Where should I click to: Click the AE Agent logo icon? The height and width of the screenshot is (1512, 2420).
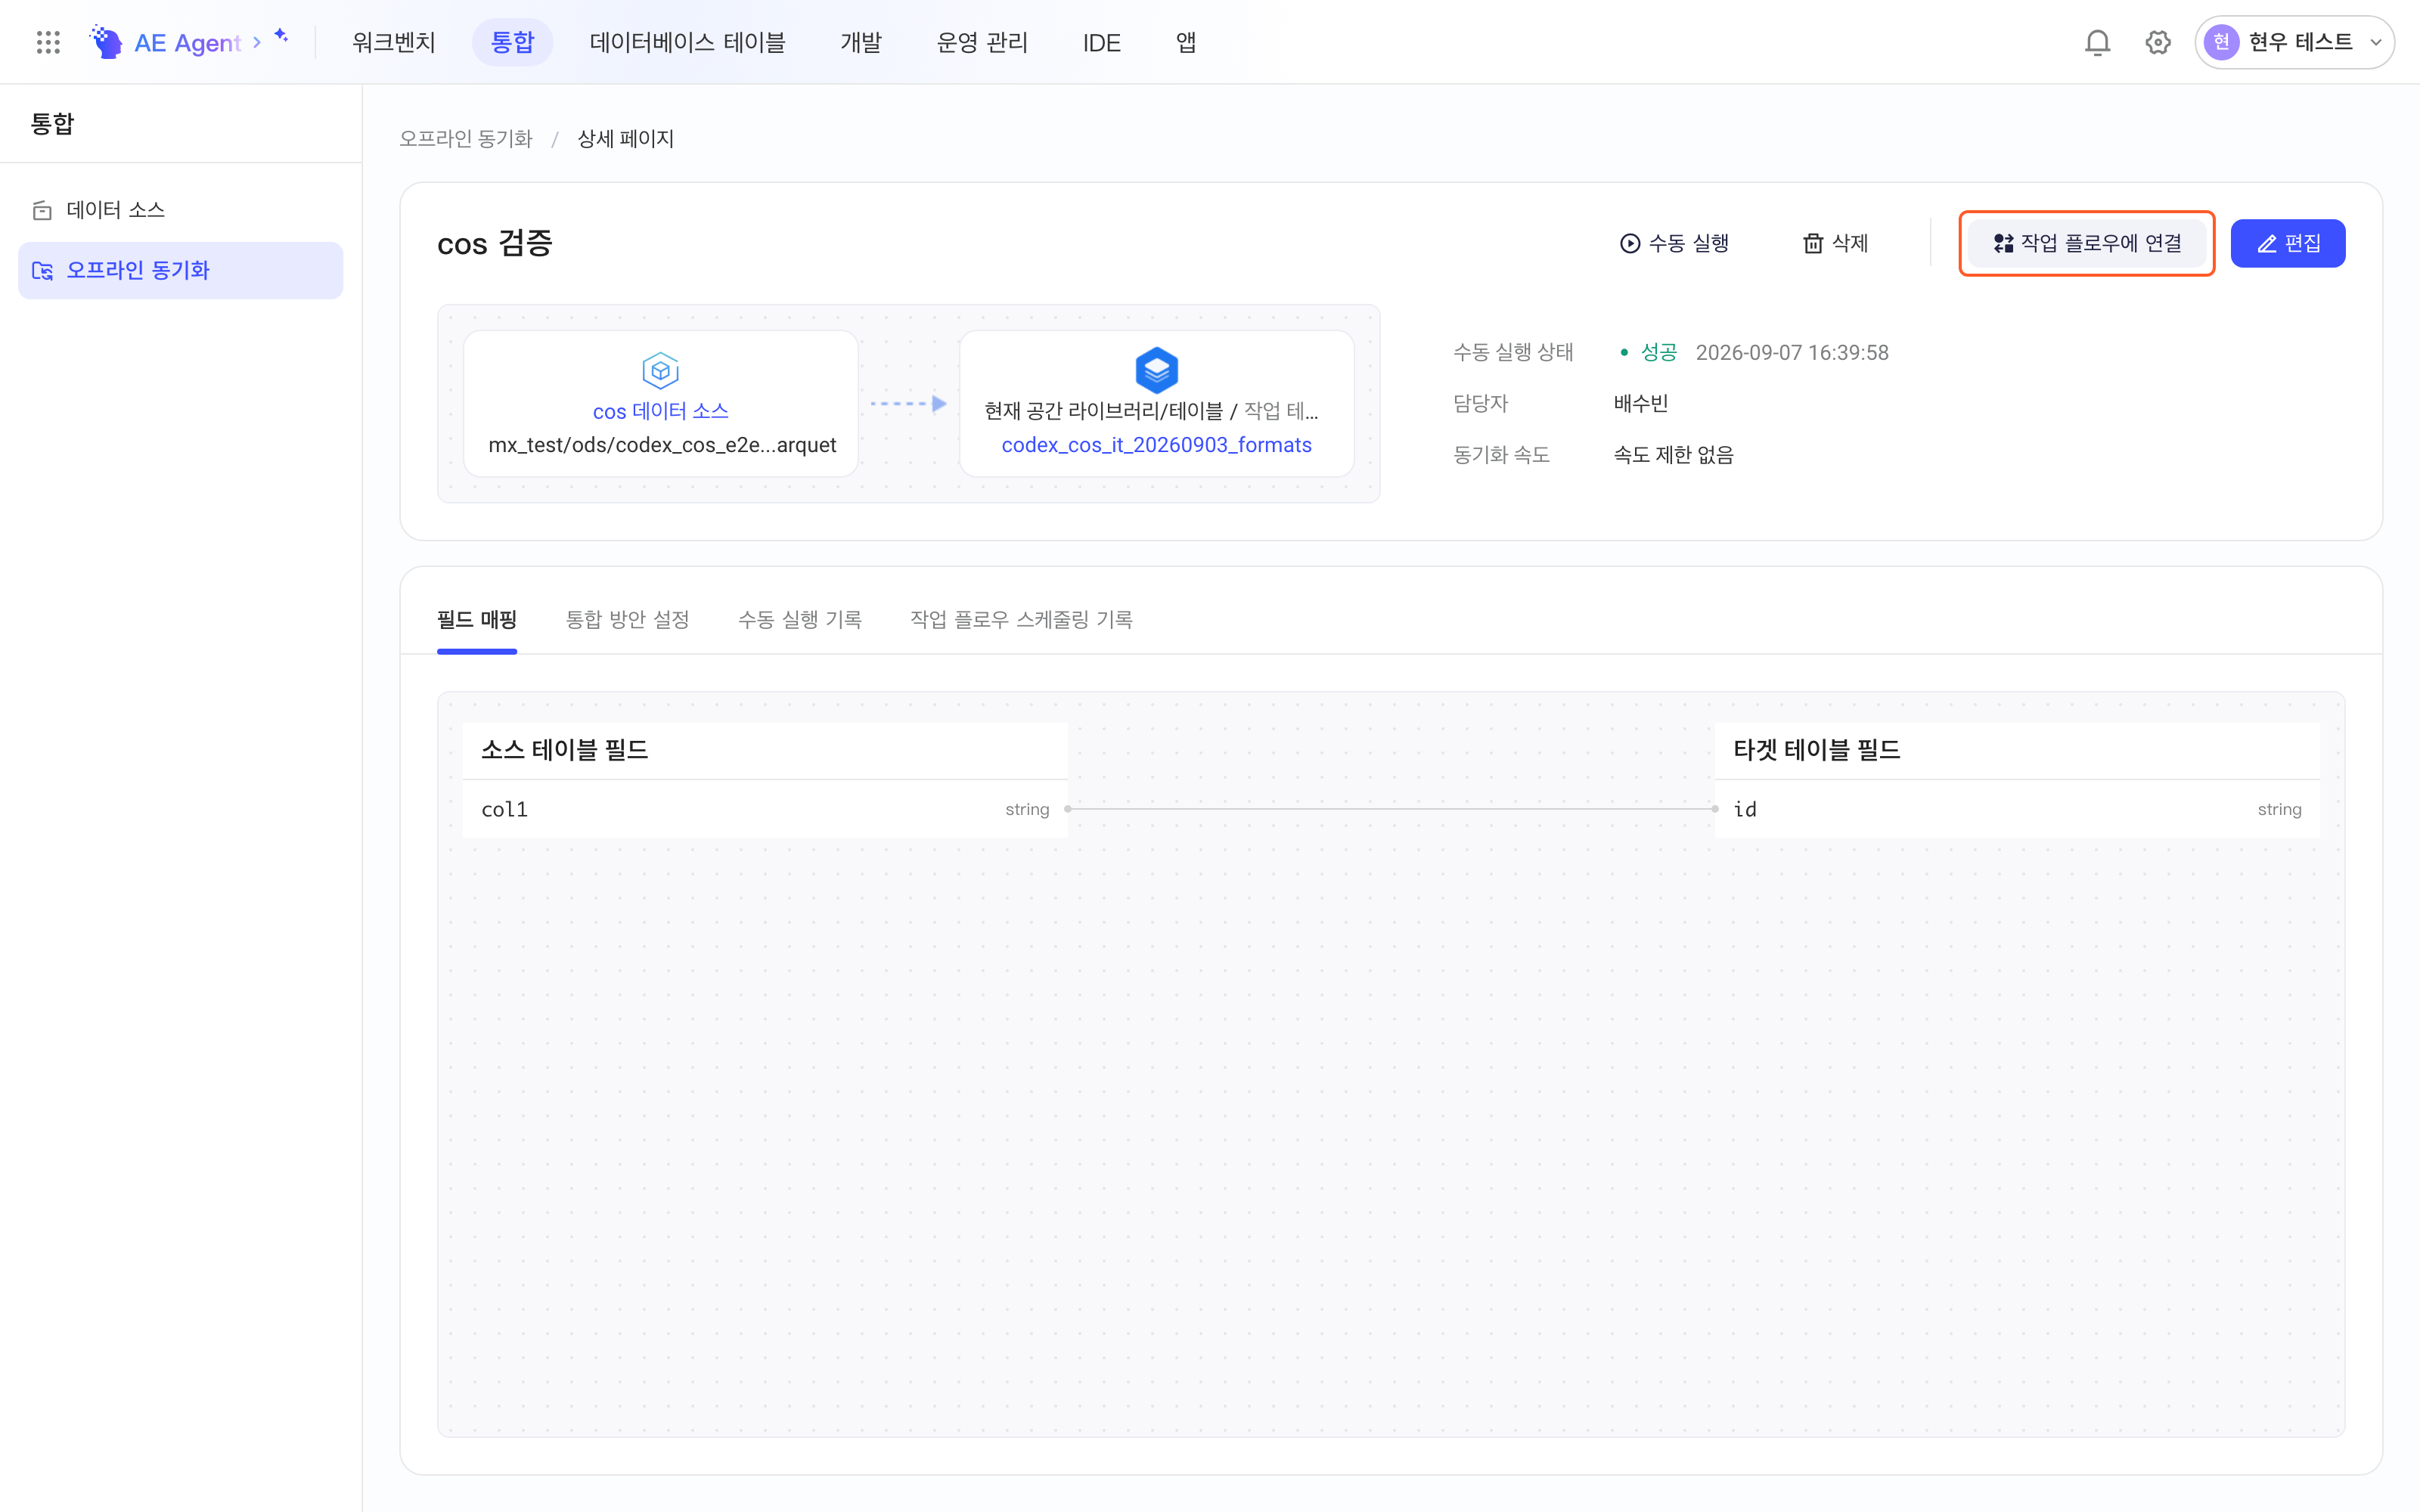(106, 42)
